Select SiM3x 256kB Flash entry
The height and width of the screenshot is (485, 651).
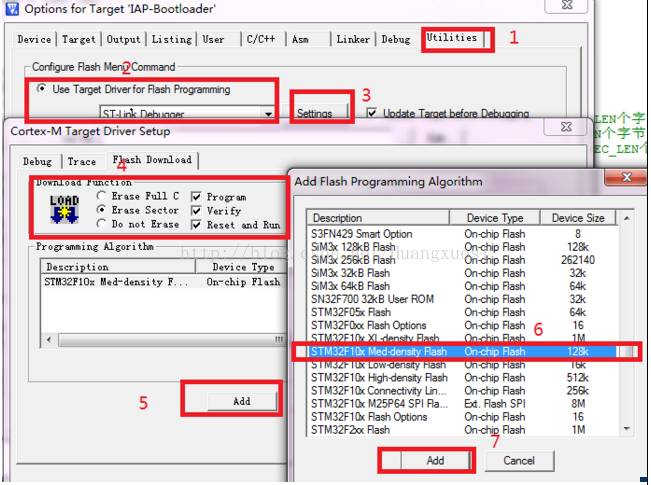coord(462,260)
